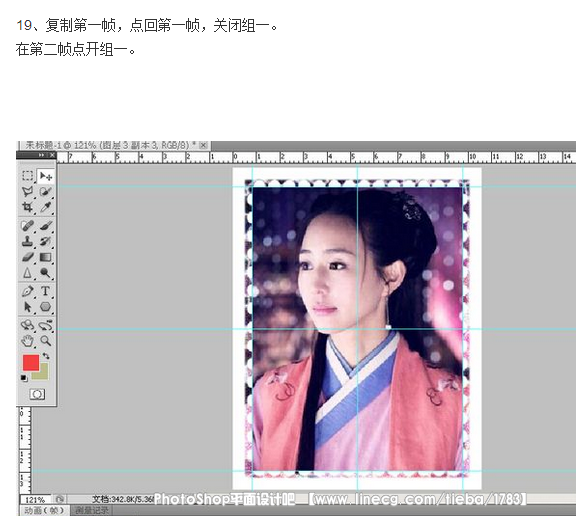Select the Pen tool

28,291
